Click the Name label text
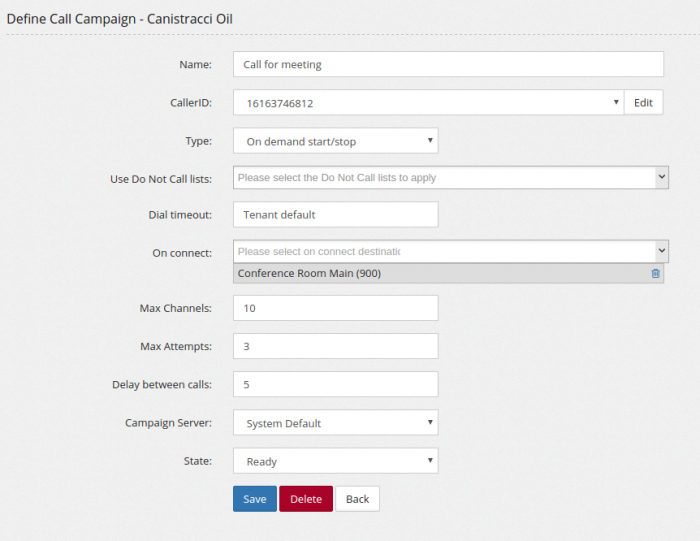 195,64
